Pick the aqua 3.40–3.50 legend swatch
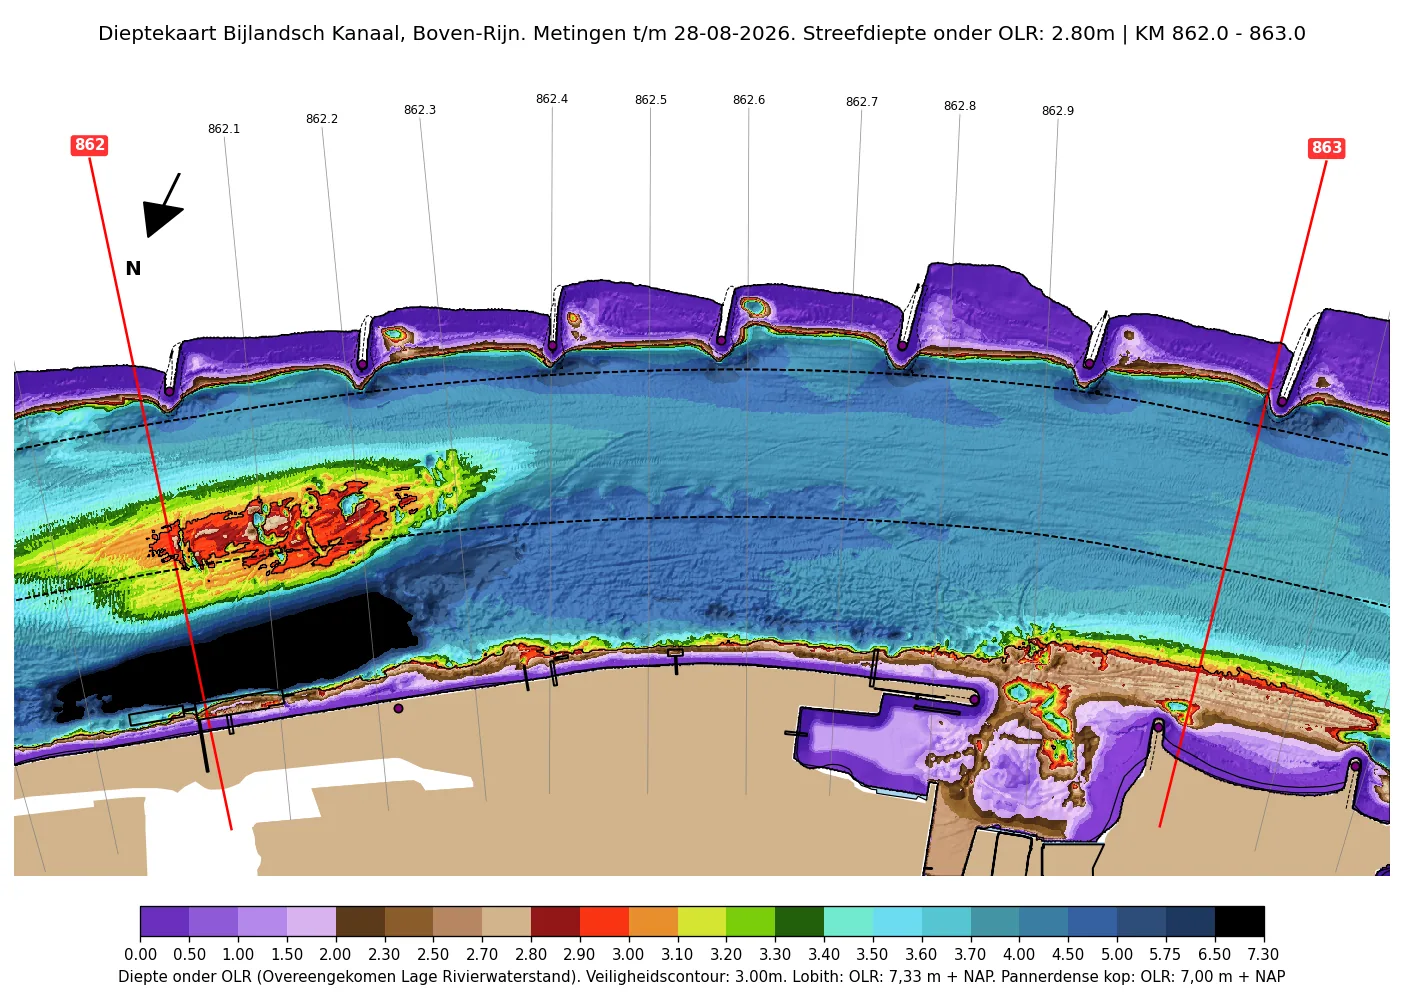The width and height of the screenshot is (1404, 996). pos(849,921)
